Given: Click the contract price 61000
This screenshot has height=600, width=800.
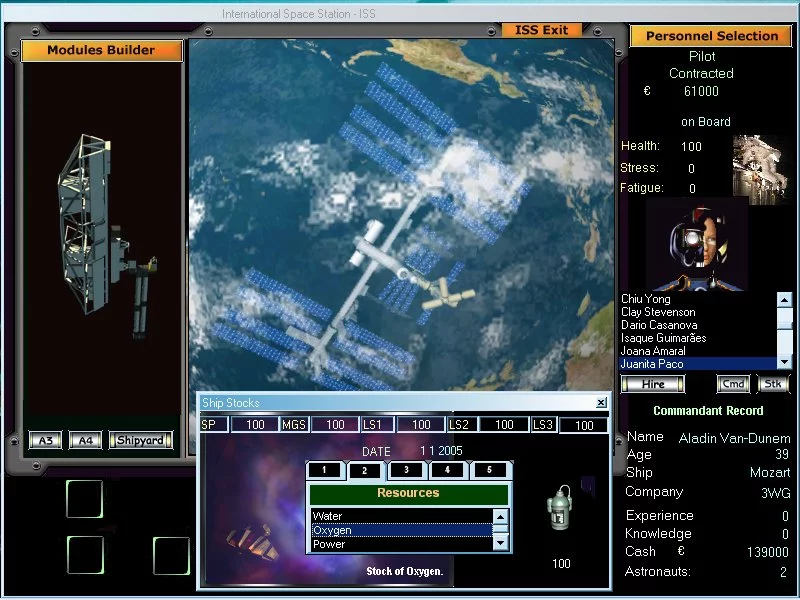Looking at the screenshot, I should (701, 91).
